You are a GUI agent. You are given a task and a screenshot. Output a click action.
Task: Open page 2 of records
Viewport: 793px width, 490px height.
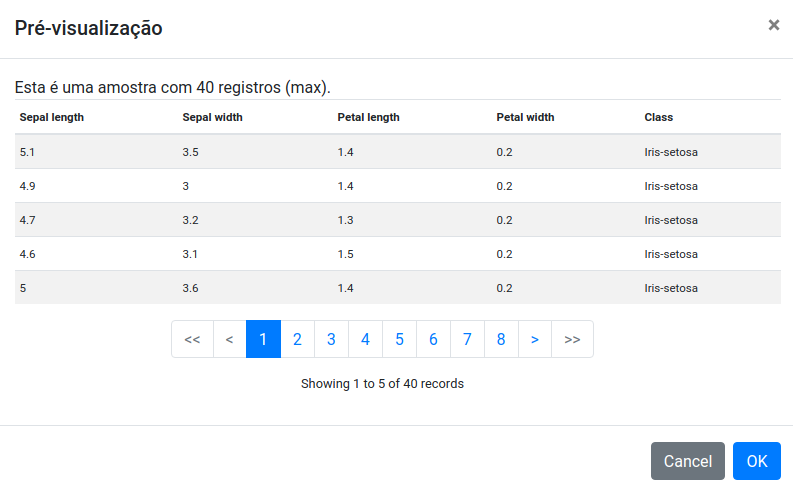(x=297, y=339)
